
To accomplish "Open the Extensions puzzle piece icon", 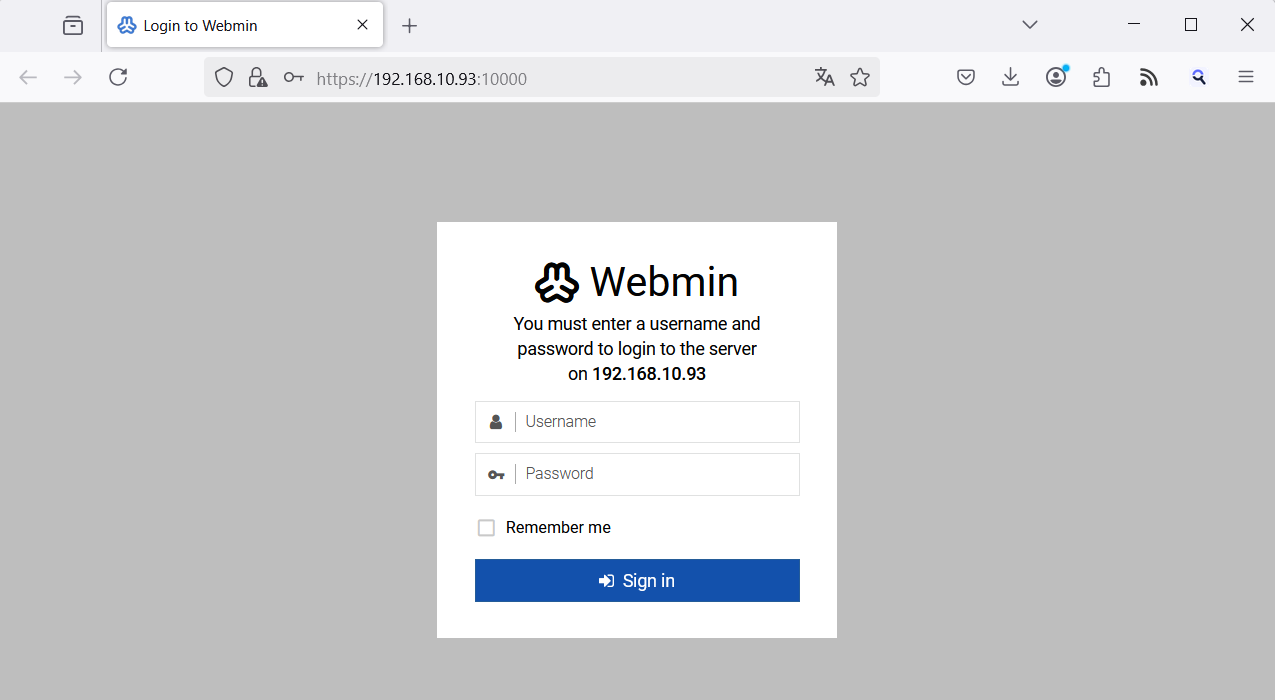I will pos(1102,77).
